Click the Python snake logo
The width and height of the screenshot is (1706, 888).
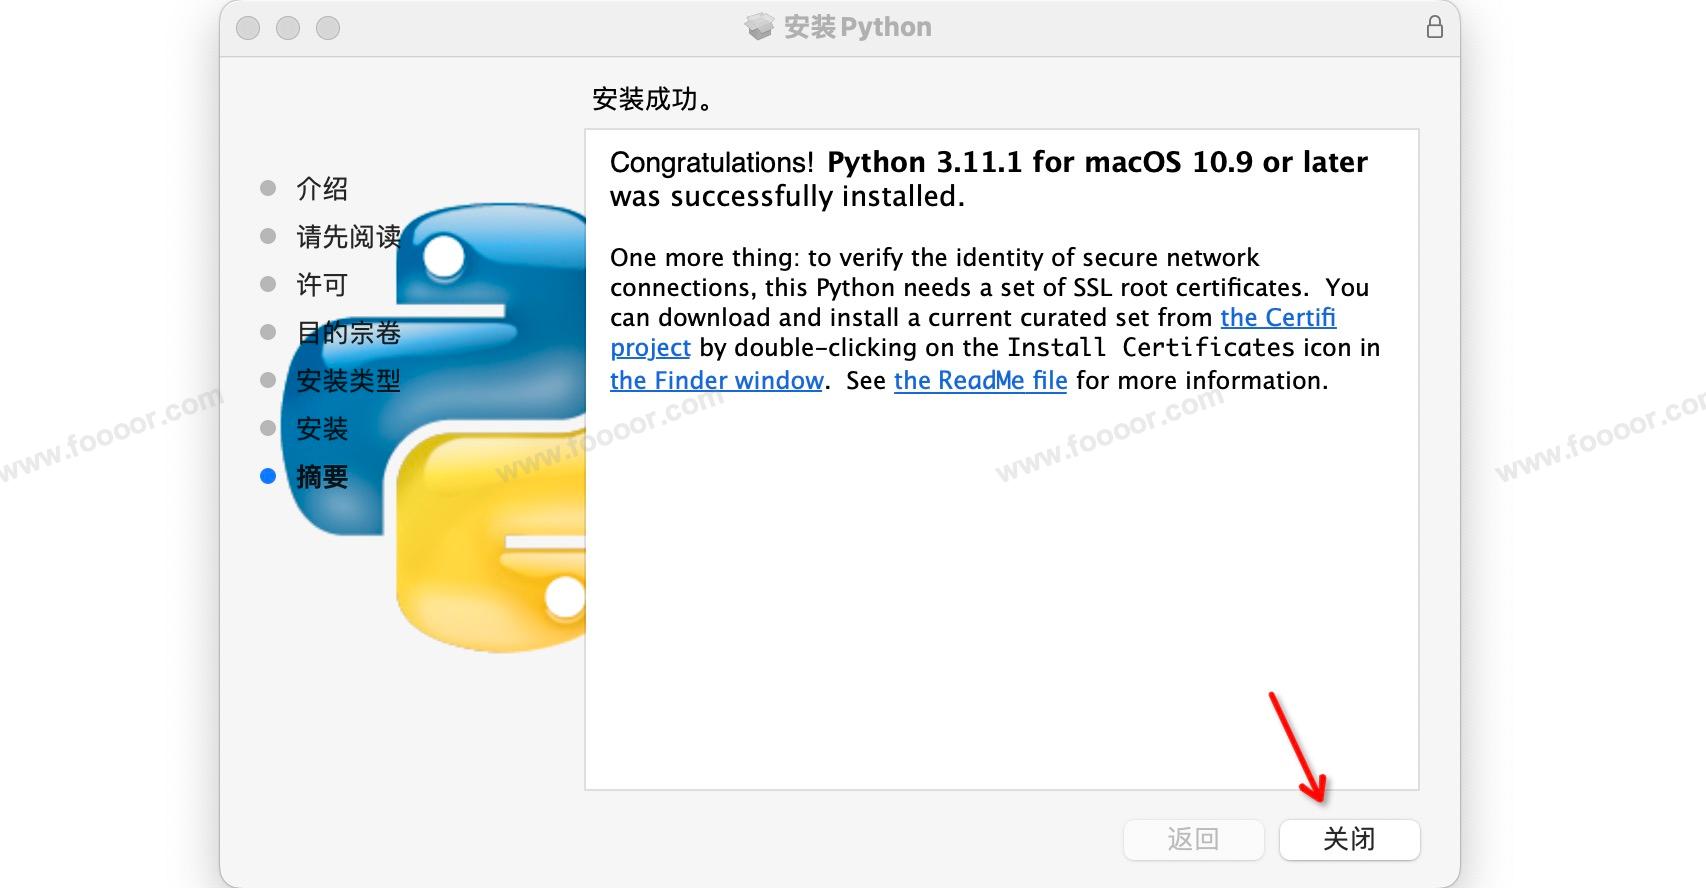[490, 430]
